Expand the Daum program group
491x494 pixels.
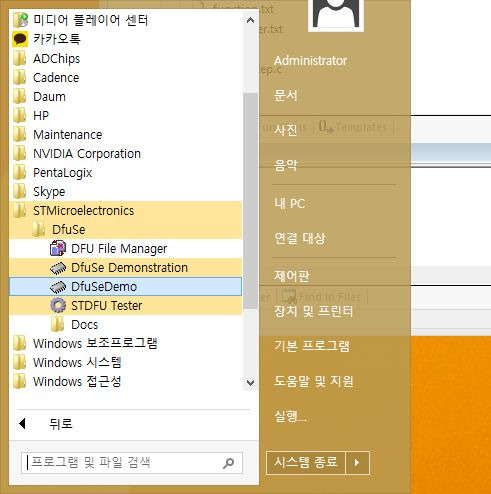125,96
